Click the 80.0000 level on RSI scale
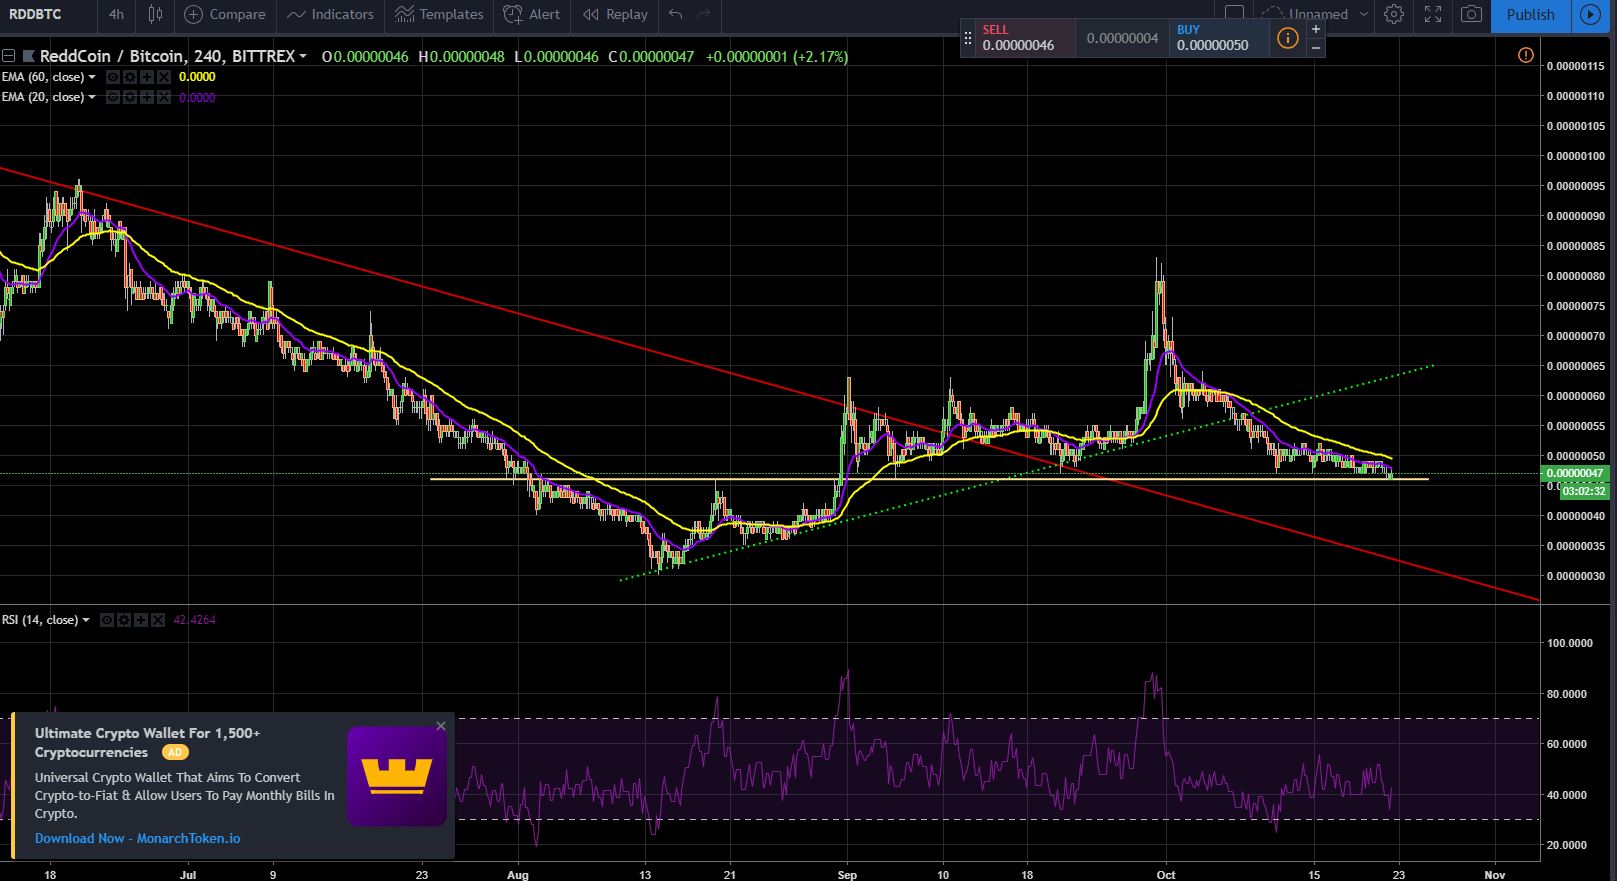Viewport: 1617px width, 881px height. pyautogui.click(x=1568, y=694)
